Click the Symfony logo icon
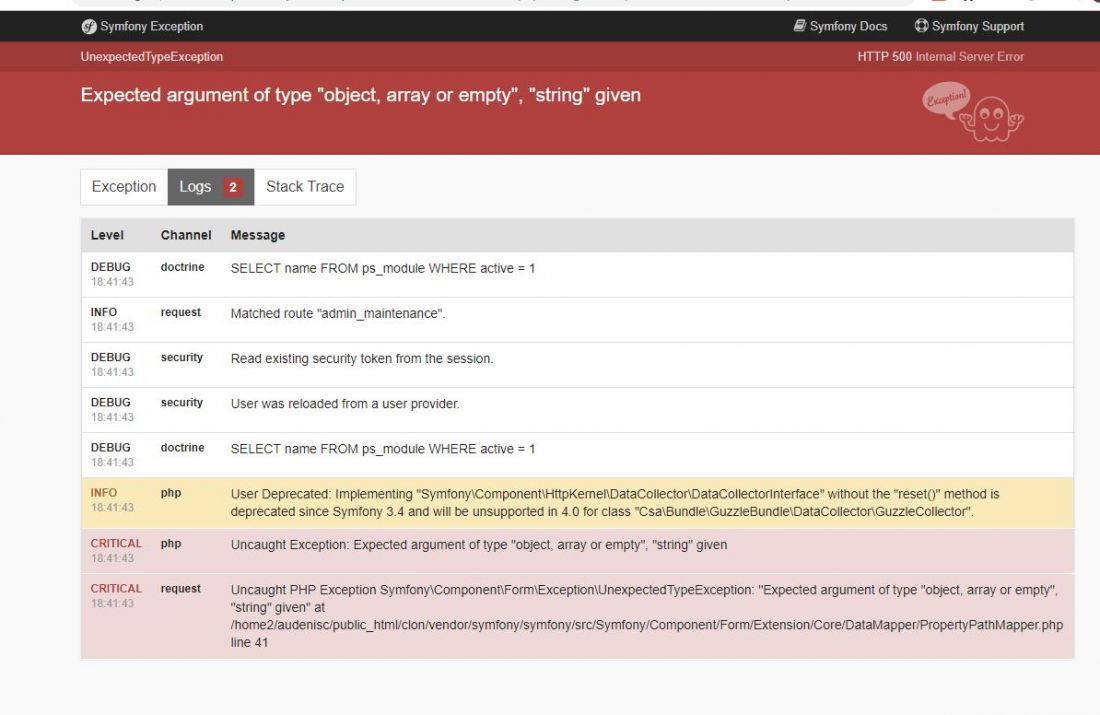The height and width of the screenshot is (715, 1100). coord(88,27)
